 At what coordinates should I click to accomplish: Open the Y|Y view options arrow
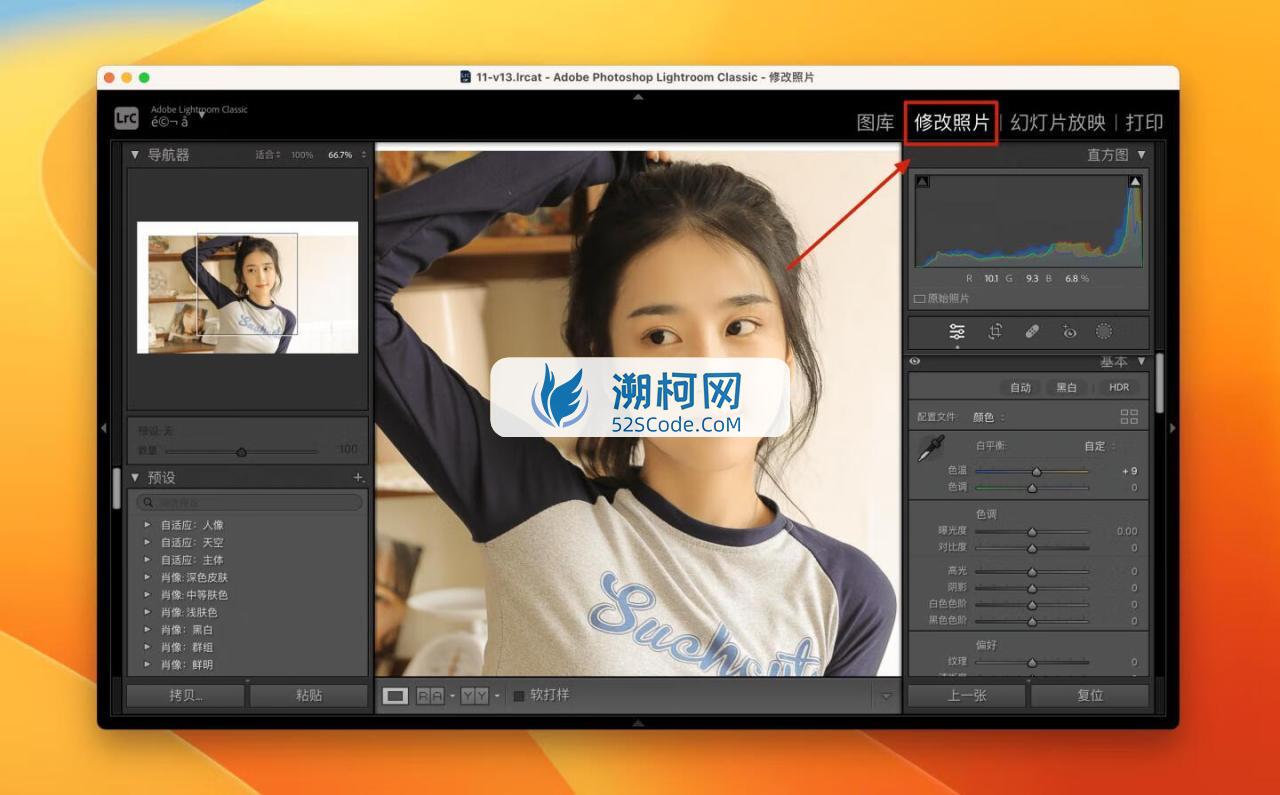[x=497, y=696]
